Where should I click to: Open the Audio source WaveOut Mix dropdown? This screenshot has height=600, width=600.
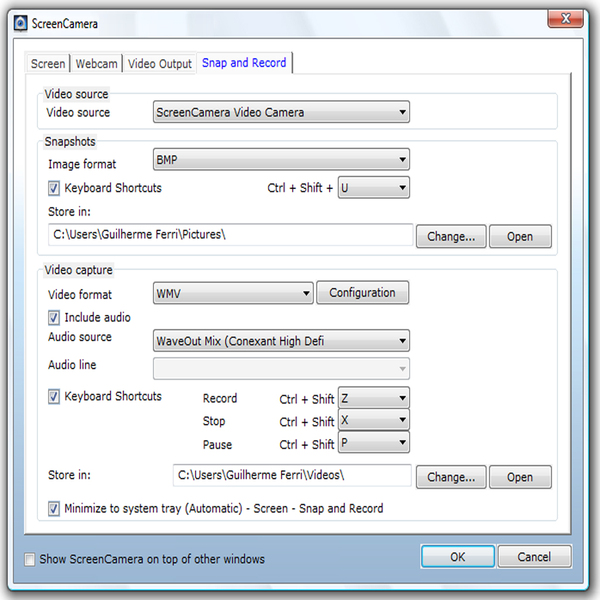(281, 341)
